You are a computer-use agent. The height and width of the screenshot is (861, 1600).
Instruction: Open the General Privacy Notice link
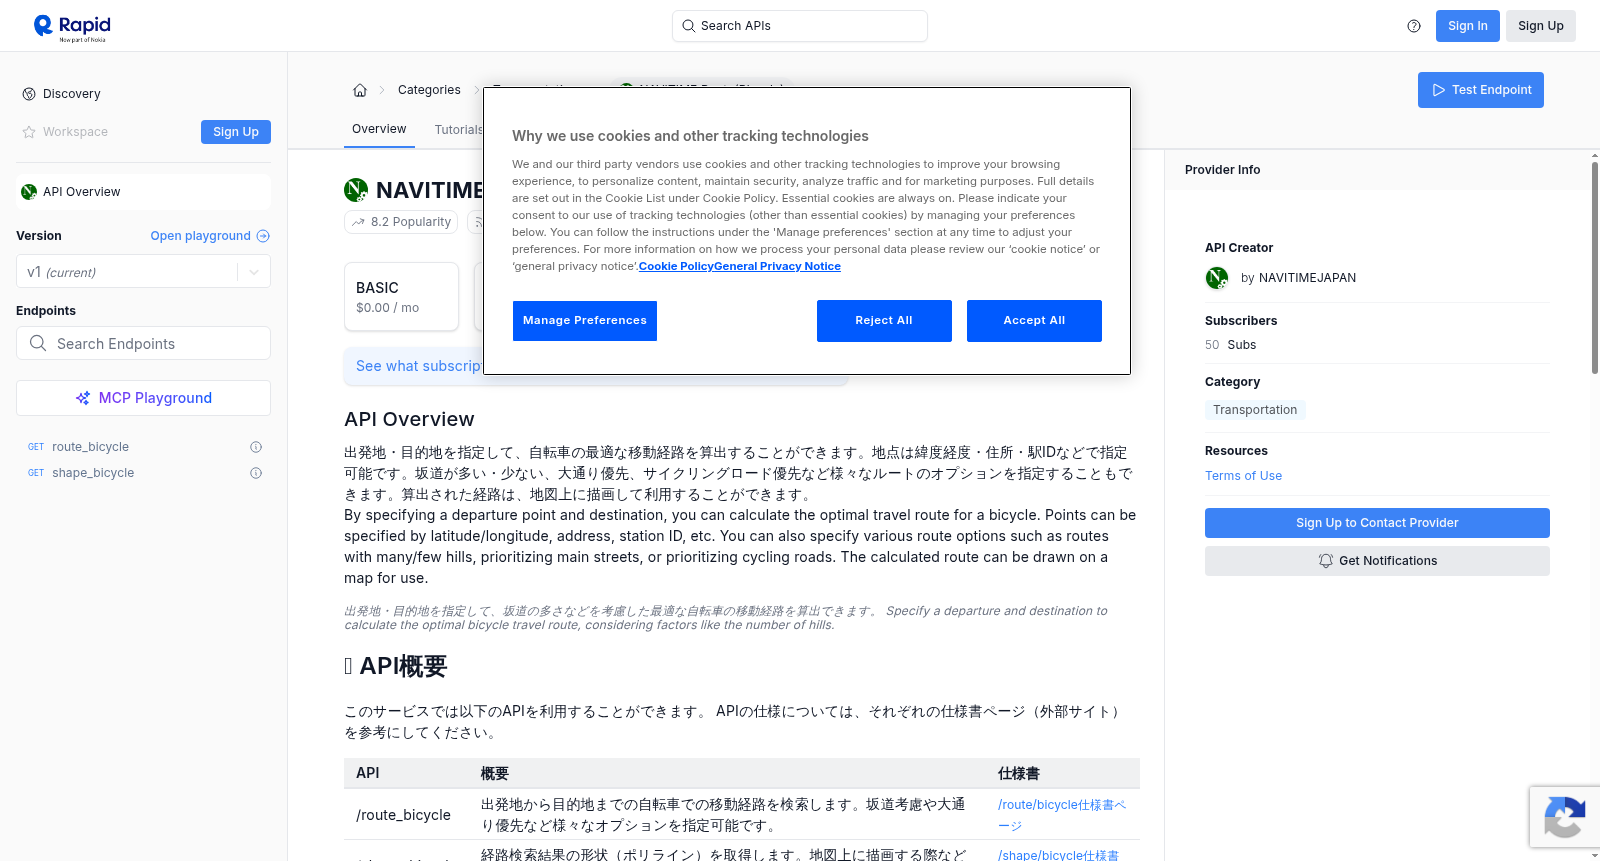(778, 266)
